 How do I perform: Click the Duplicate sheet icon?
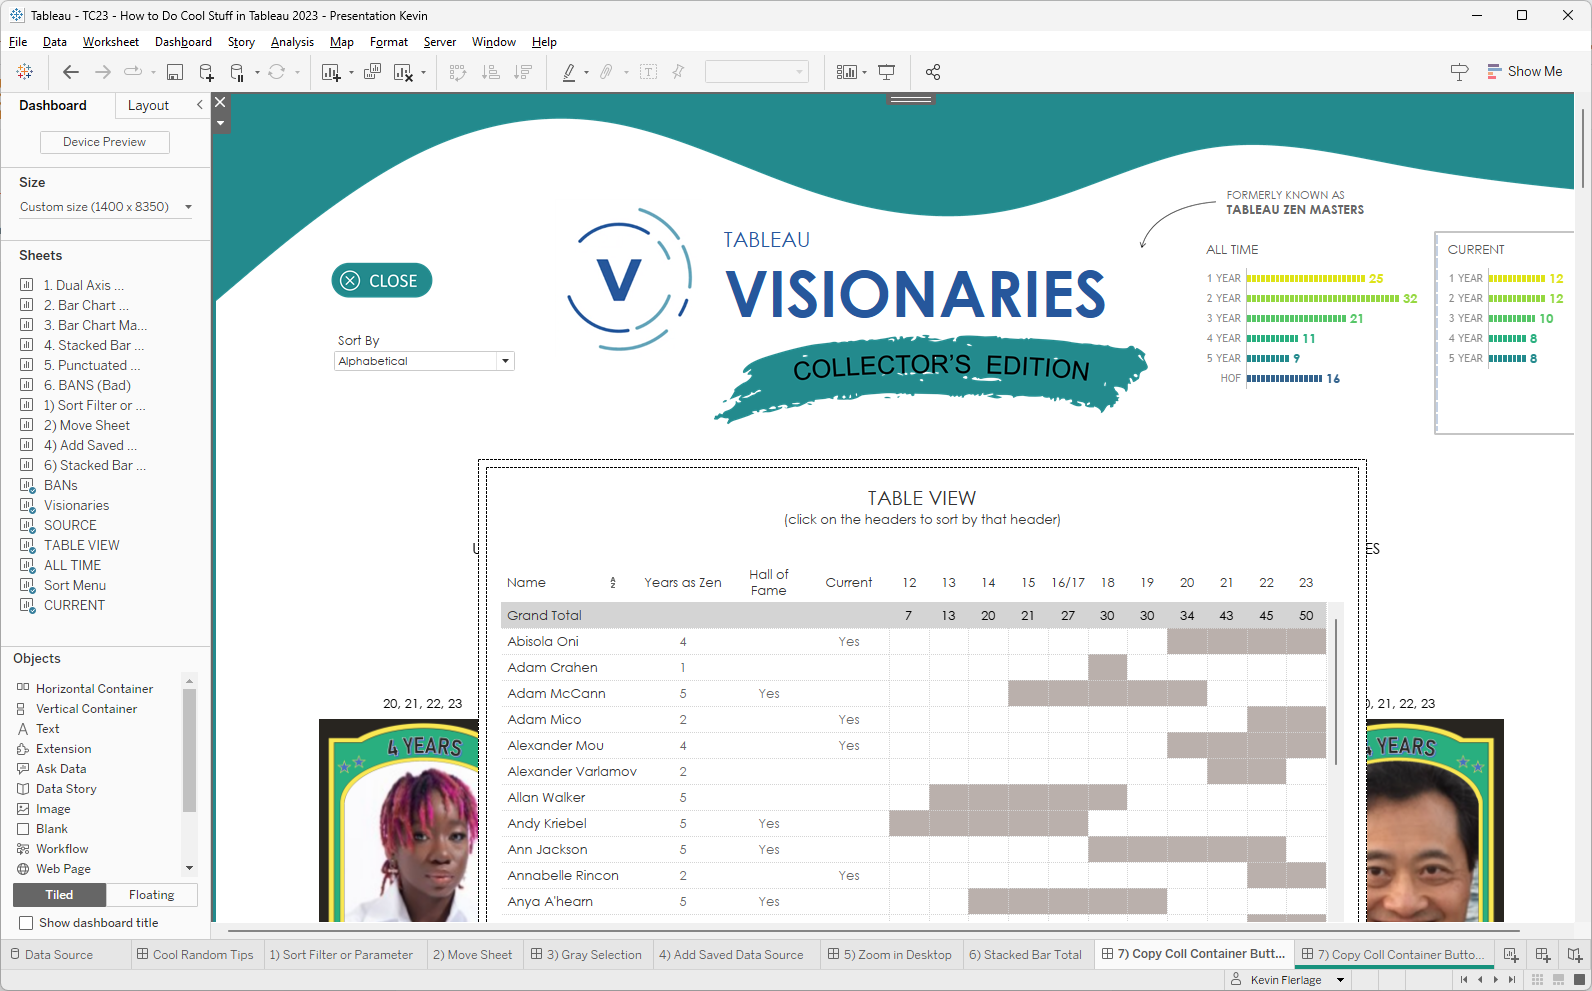373,72
